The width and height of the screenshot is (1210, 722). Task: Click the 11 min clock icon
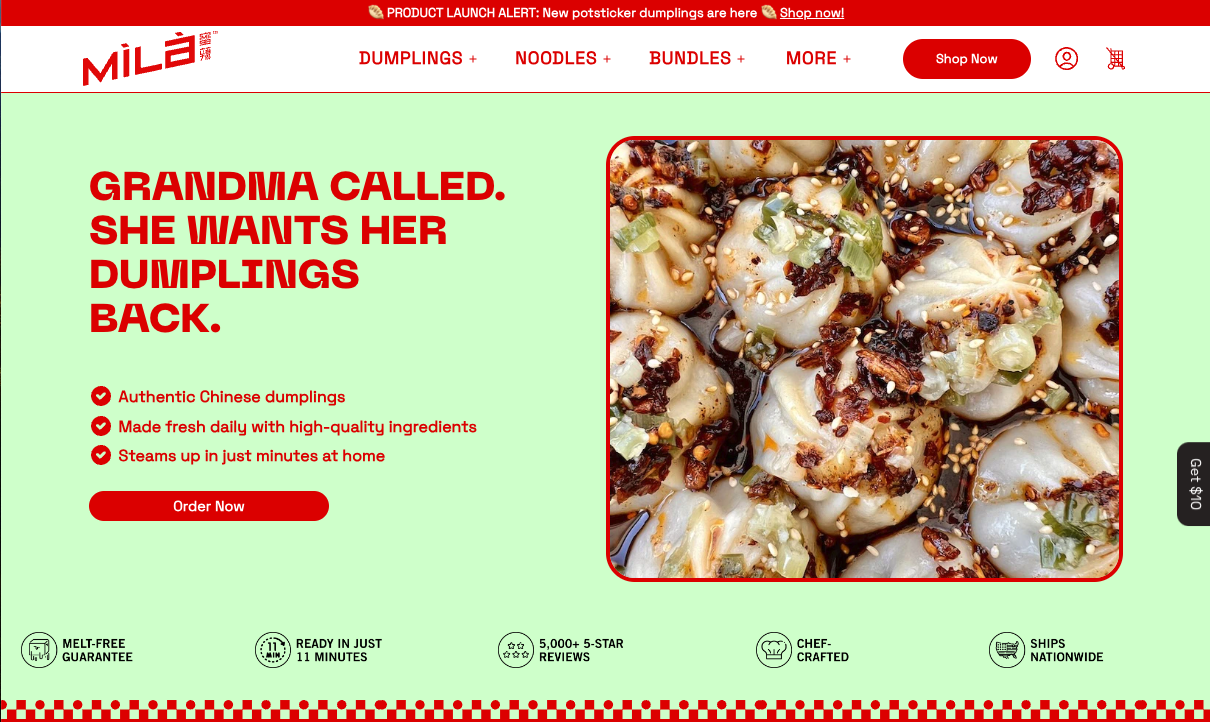click(273, 650)
